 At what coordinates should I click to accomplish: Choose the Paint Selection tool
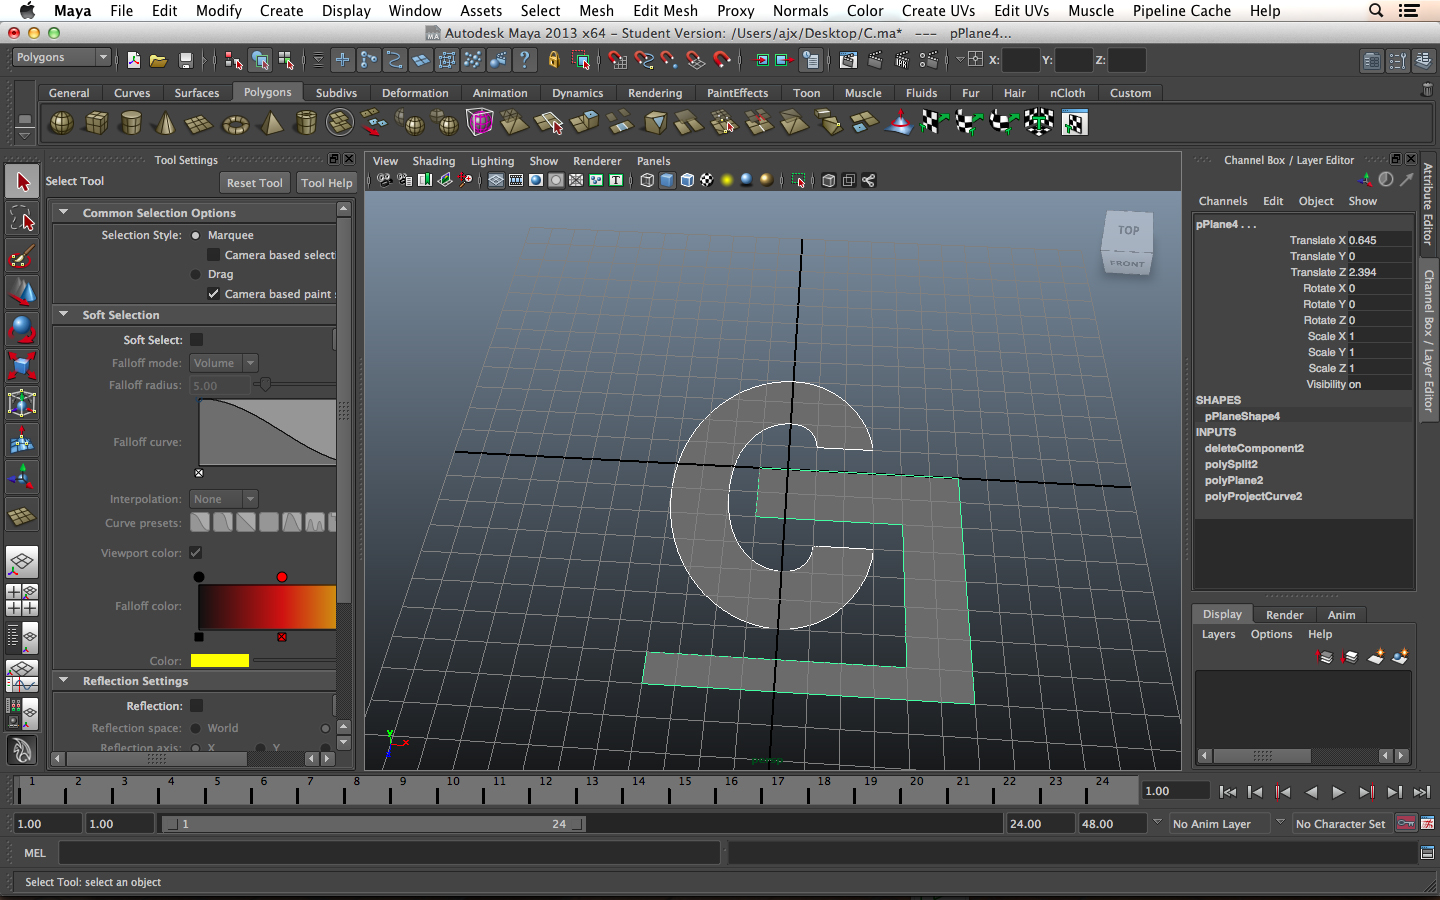22,256
